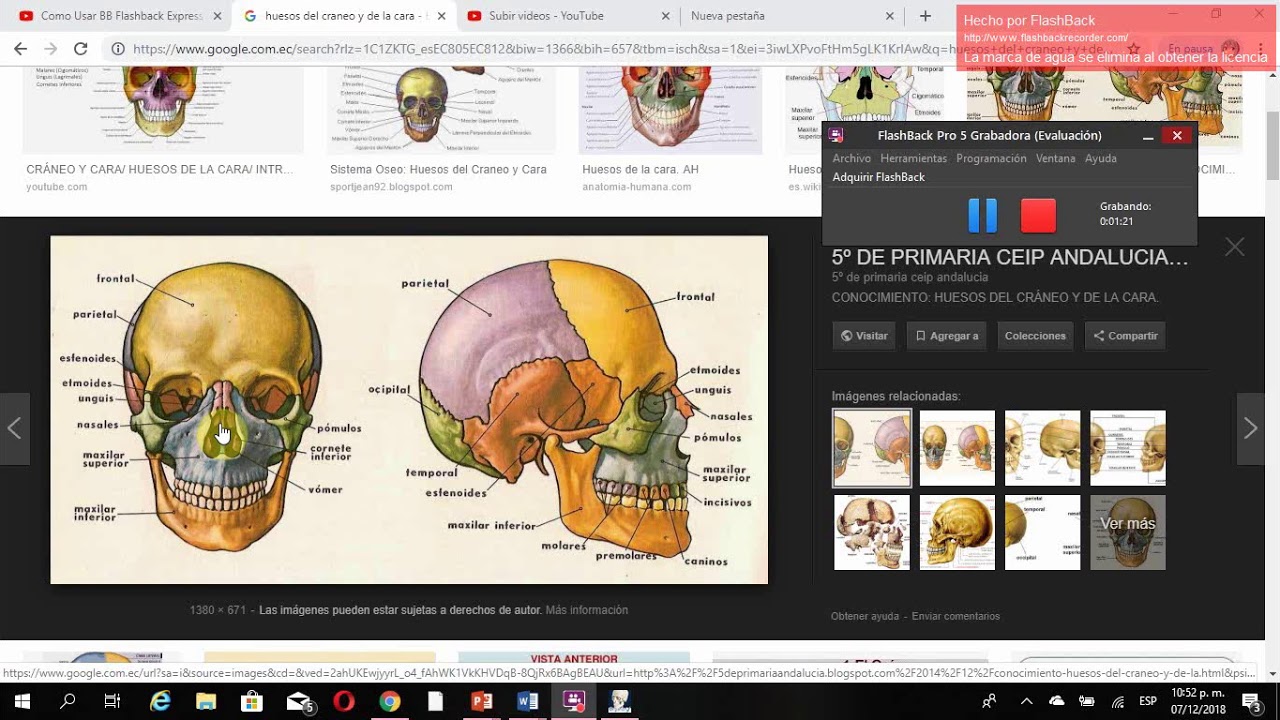Switch to Nueva pestaña tab

[790, 16]
